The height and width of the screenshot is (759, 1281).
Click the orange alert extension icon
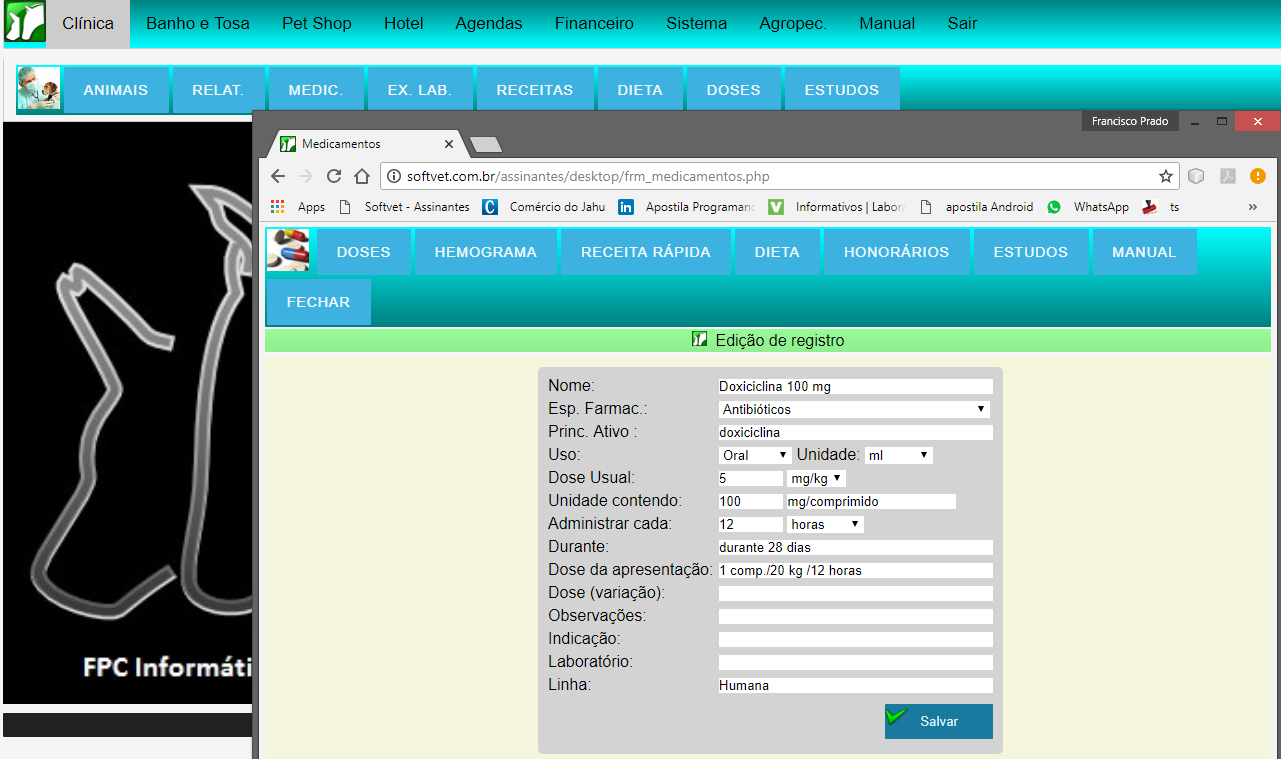coord(1258,176)
